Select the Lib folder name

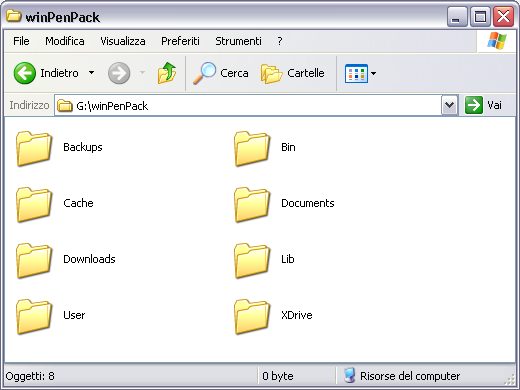(288, 259)
